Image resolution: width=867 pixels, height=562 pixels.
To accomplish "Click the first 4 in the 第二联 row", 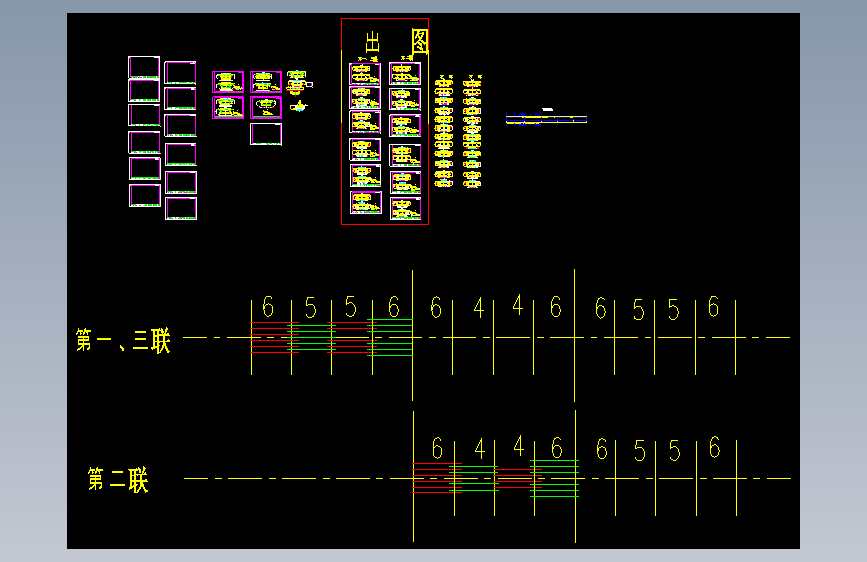I will pyautogui.click(x=479, y=449).
